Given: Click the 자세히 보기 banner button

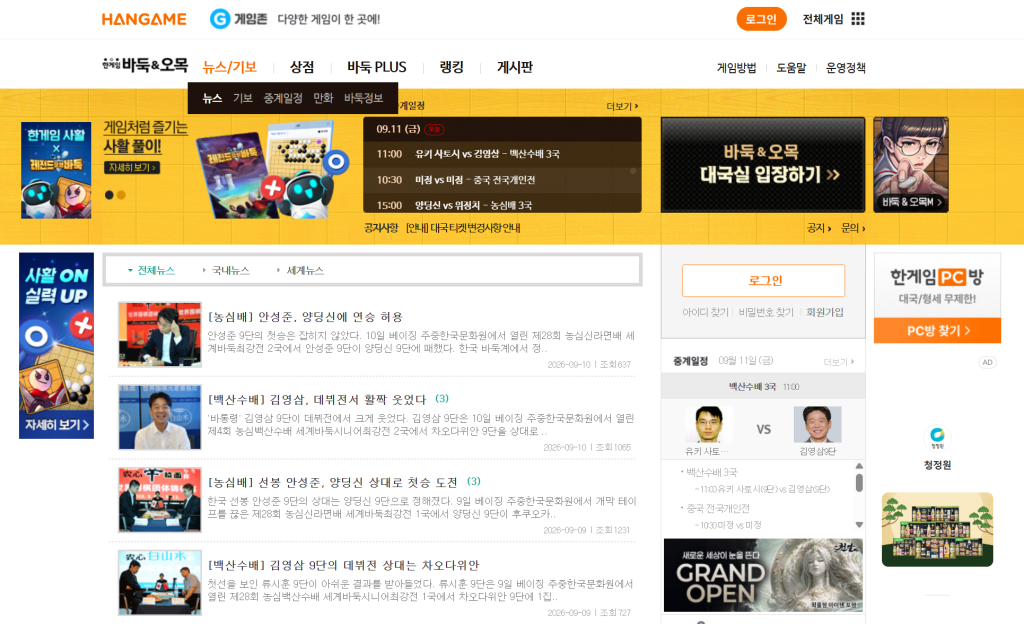Looking at the screenshot, I should coord(132,168).
